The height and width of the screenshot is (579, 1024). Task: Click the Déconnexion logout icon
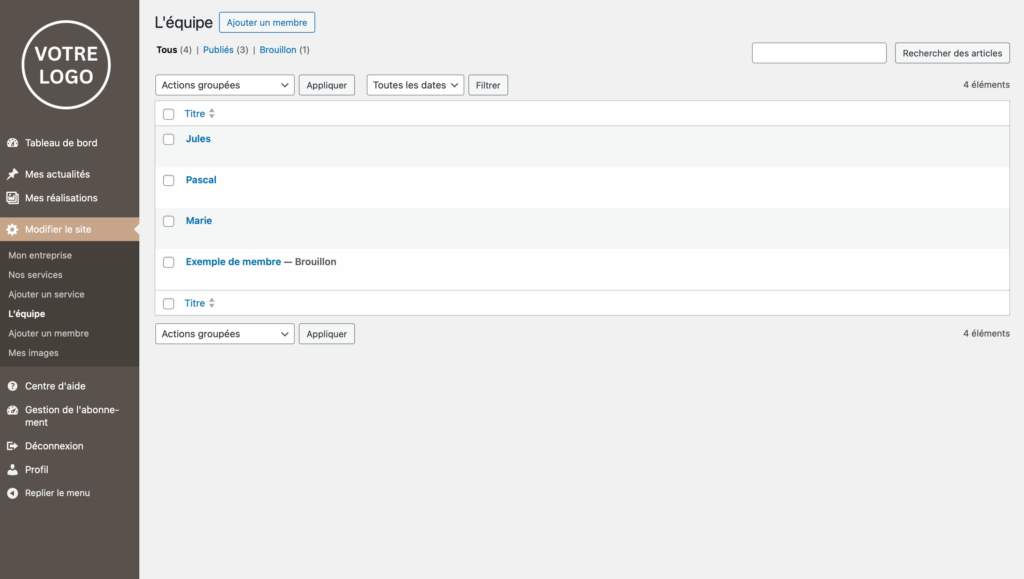13,446
